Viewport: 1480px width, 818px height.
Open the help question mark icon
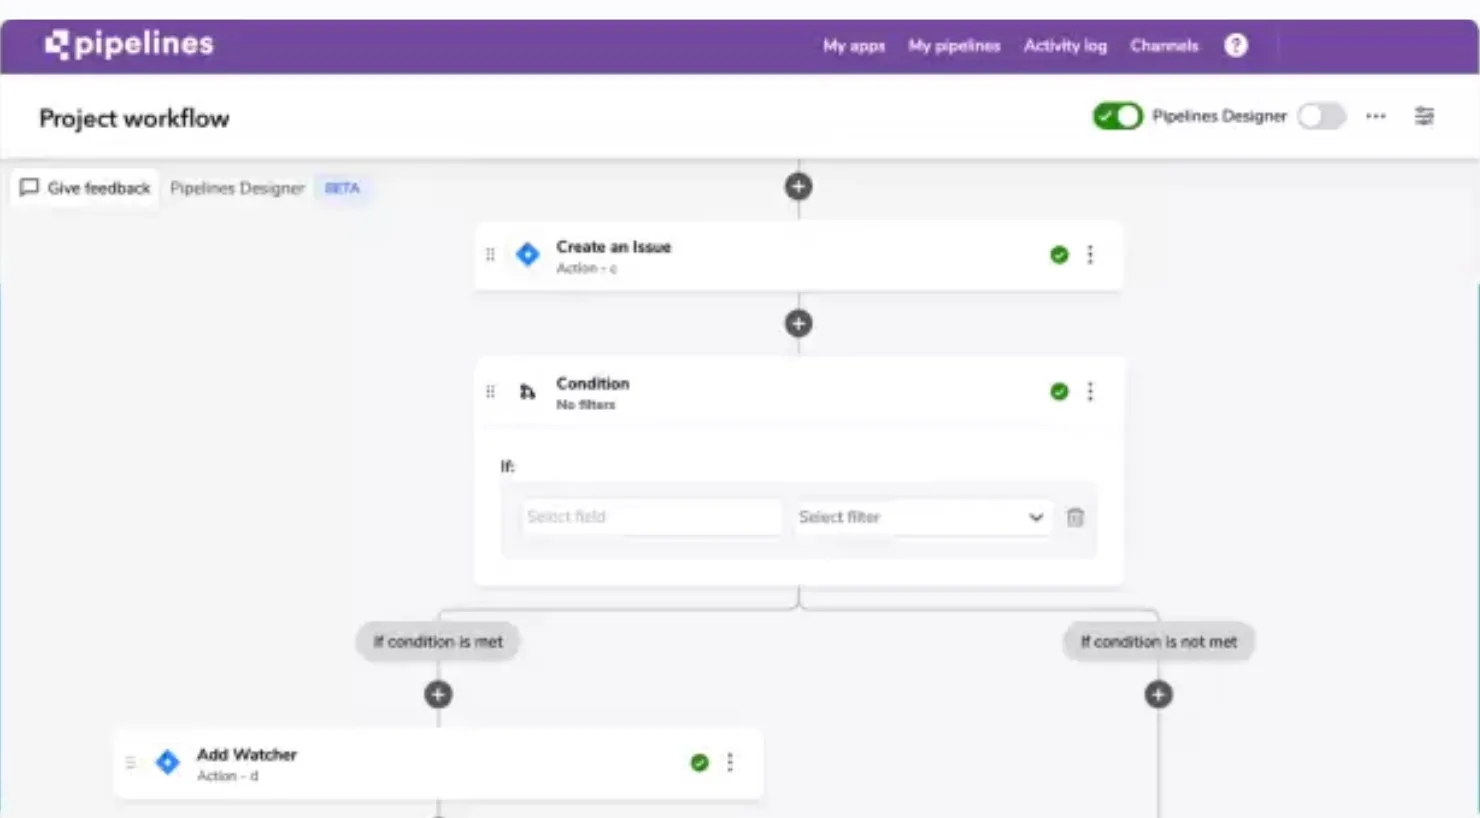1236,45
